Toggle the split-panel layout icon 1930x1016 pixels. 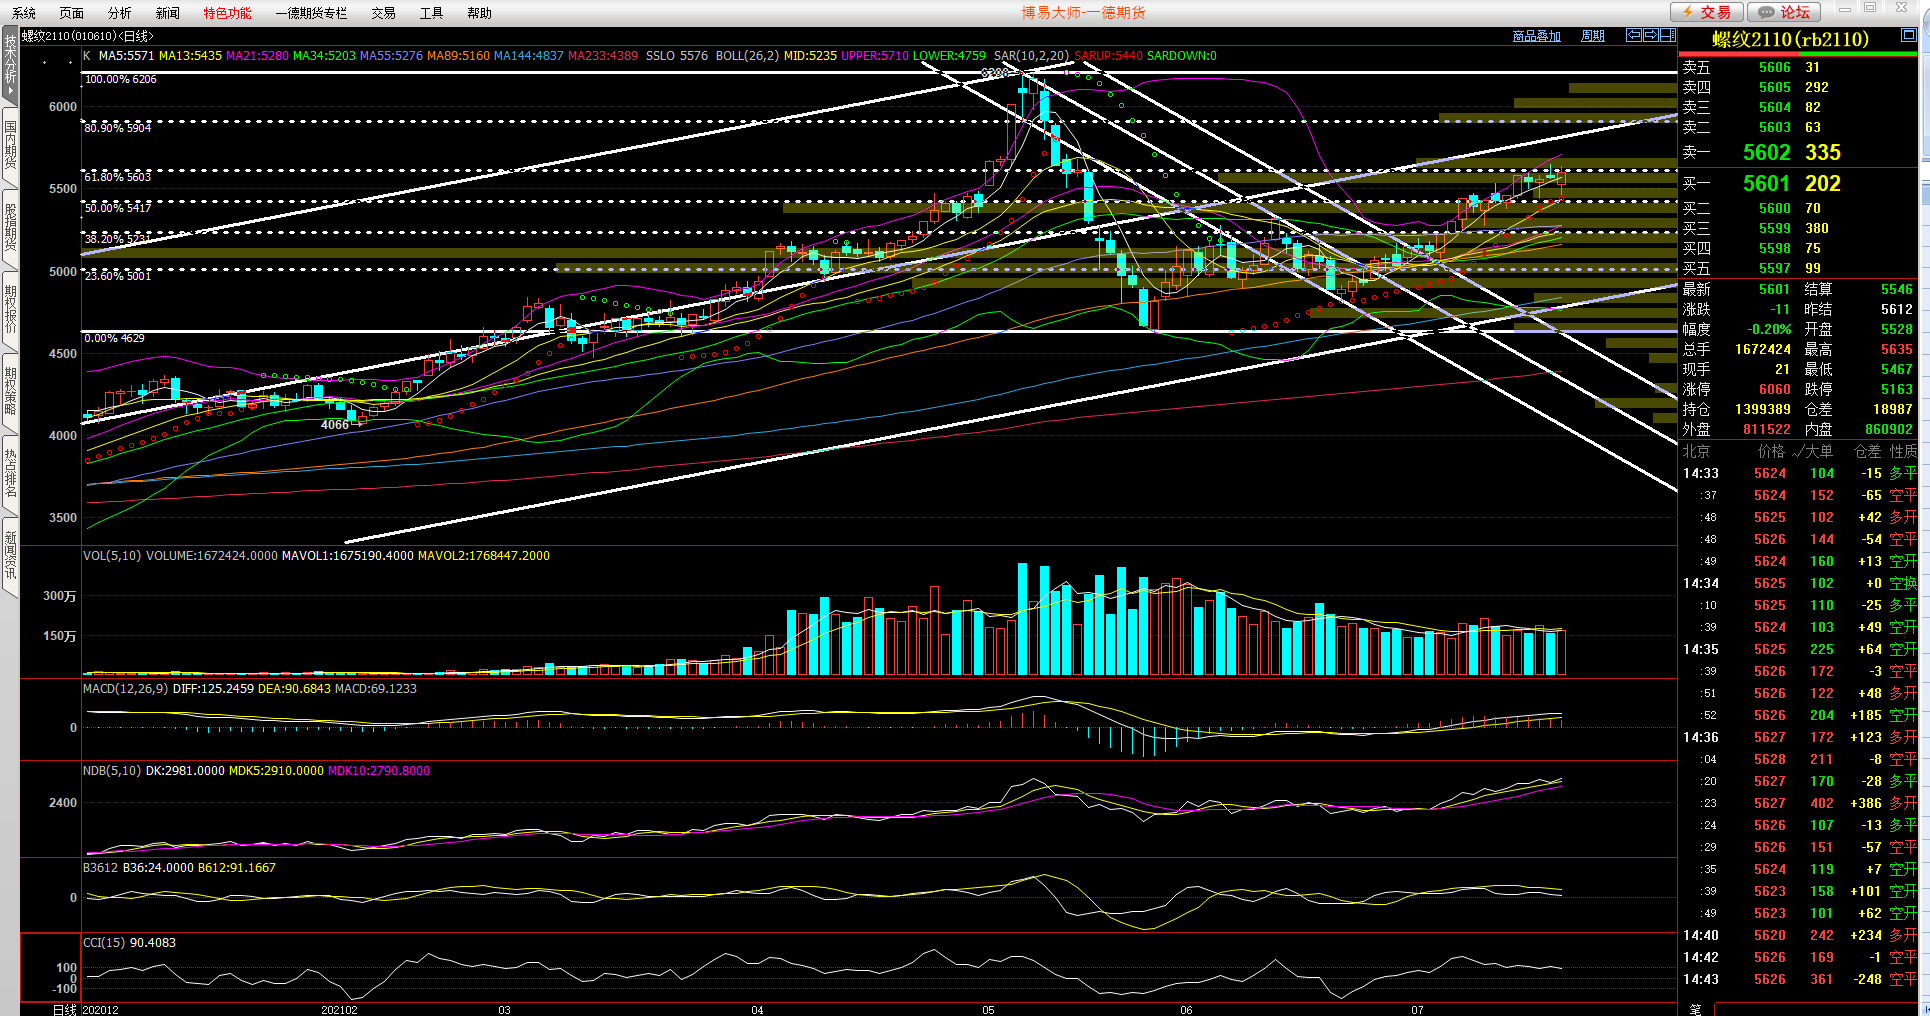click(1667, 35)
